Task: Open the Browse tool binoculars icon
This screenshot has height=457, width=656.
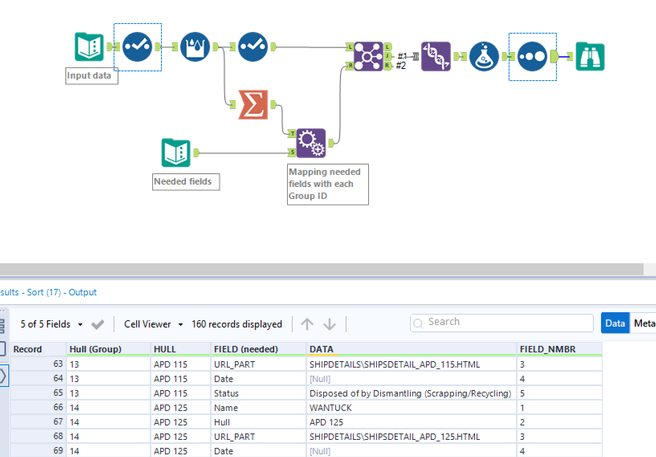Action: (590, 56)
